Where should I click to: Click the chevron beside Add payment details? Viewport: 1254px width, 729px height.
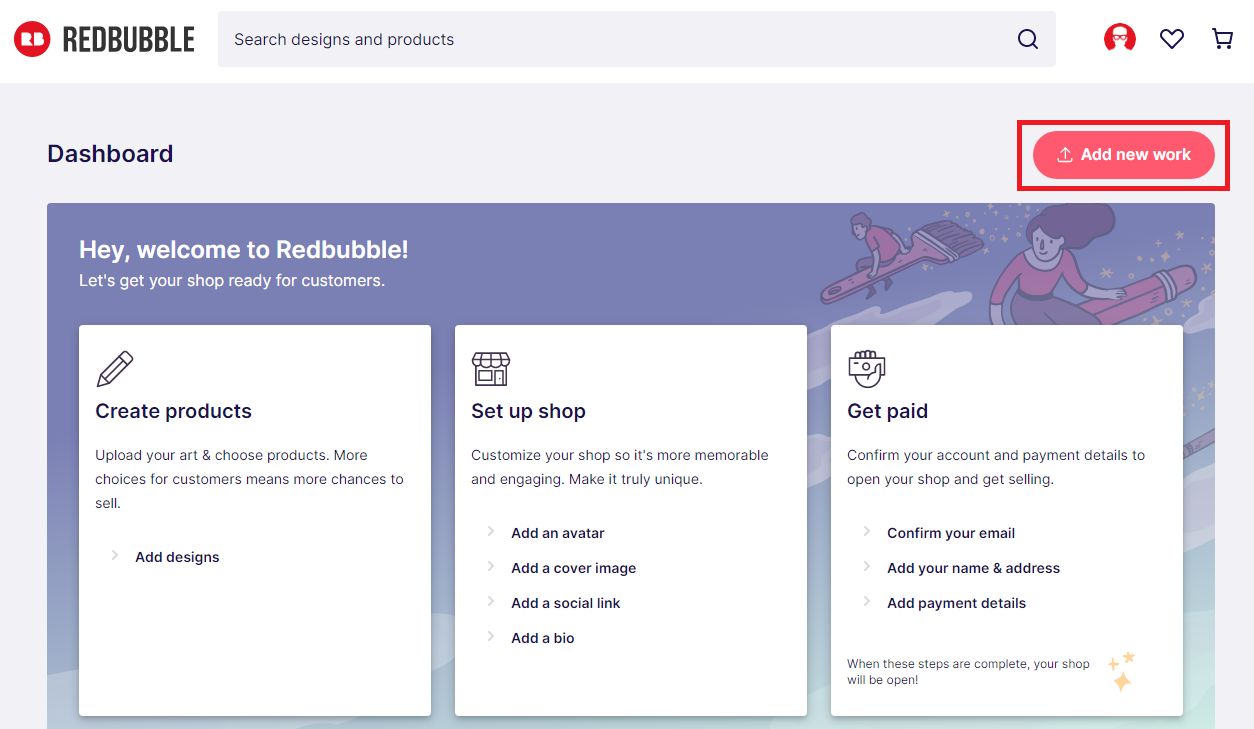pyautogui.click(x=867, y=601)
